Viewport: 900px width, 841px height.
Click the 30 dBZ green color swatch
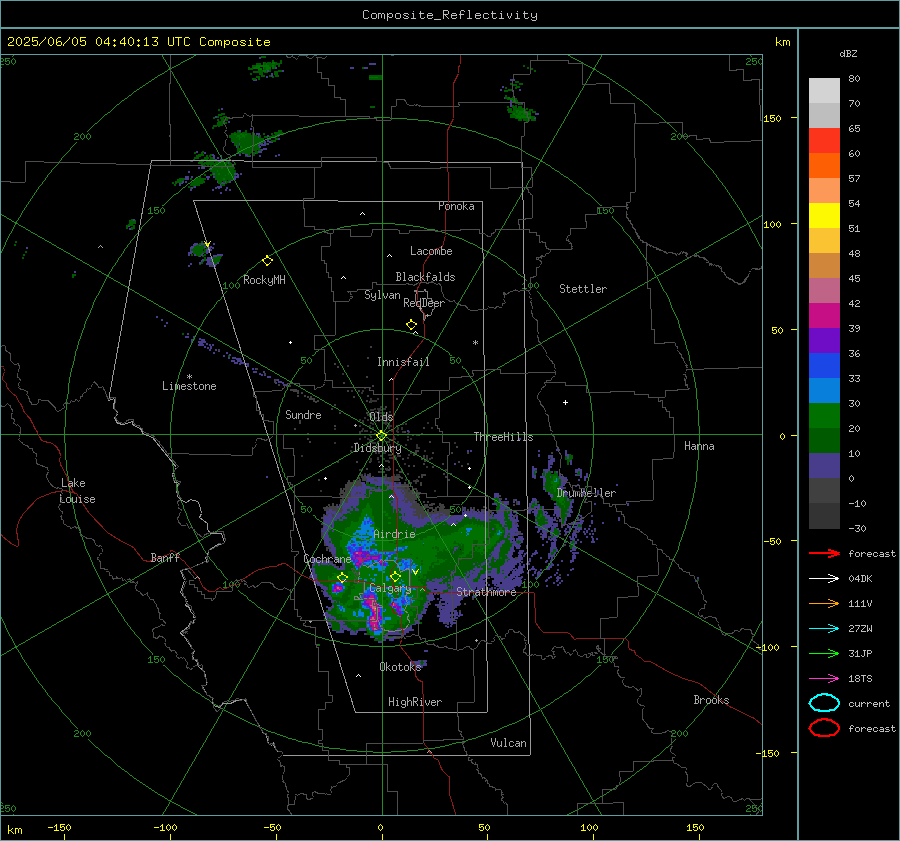pyautogui.click(x=824, y=415)
